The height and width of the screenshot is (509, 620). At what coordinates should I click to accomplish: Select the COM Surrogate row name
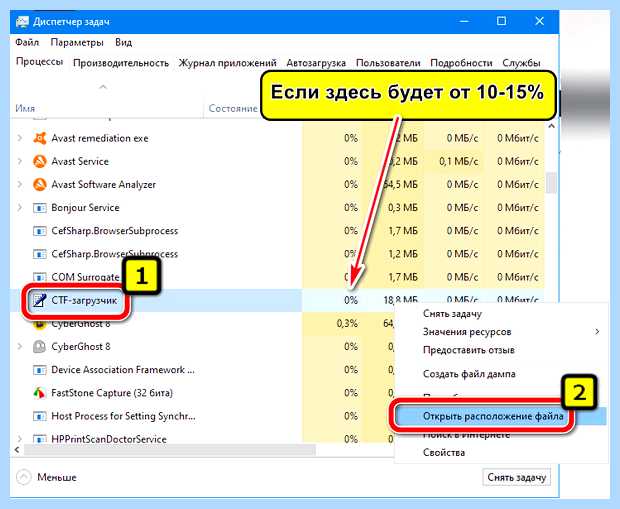coord(85,277)
